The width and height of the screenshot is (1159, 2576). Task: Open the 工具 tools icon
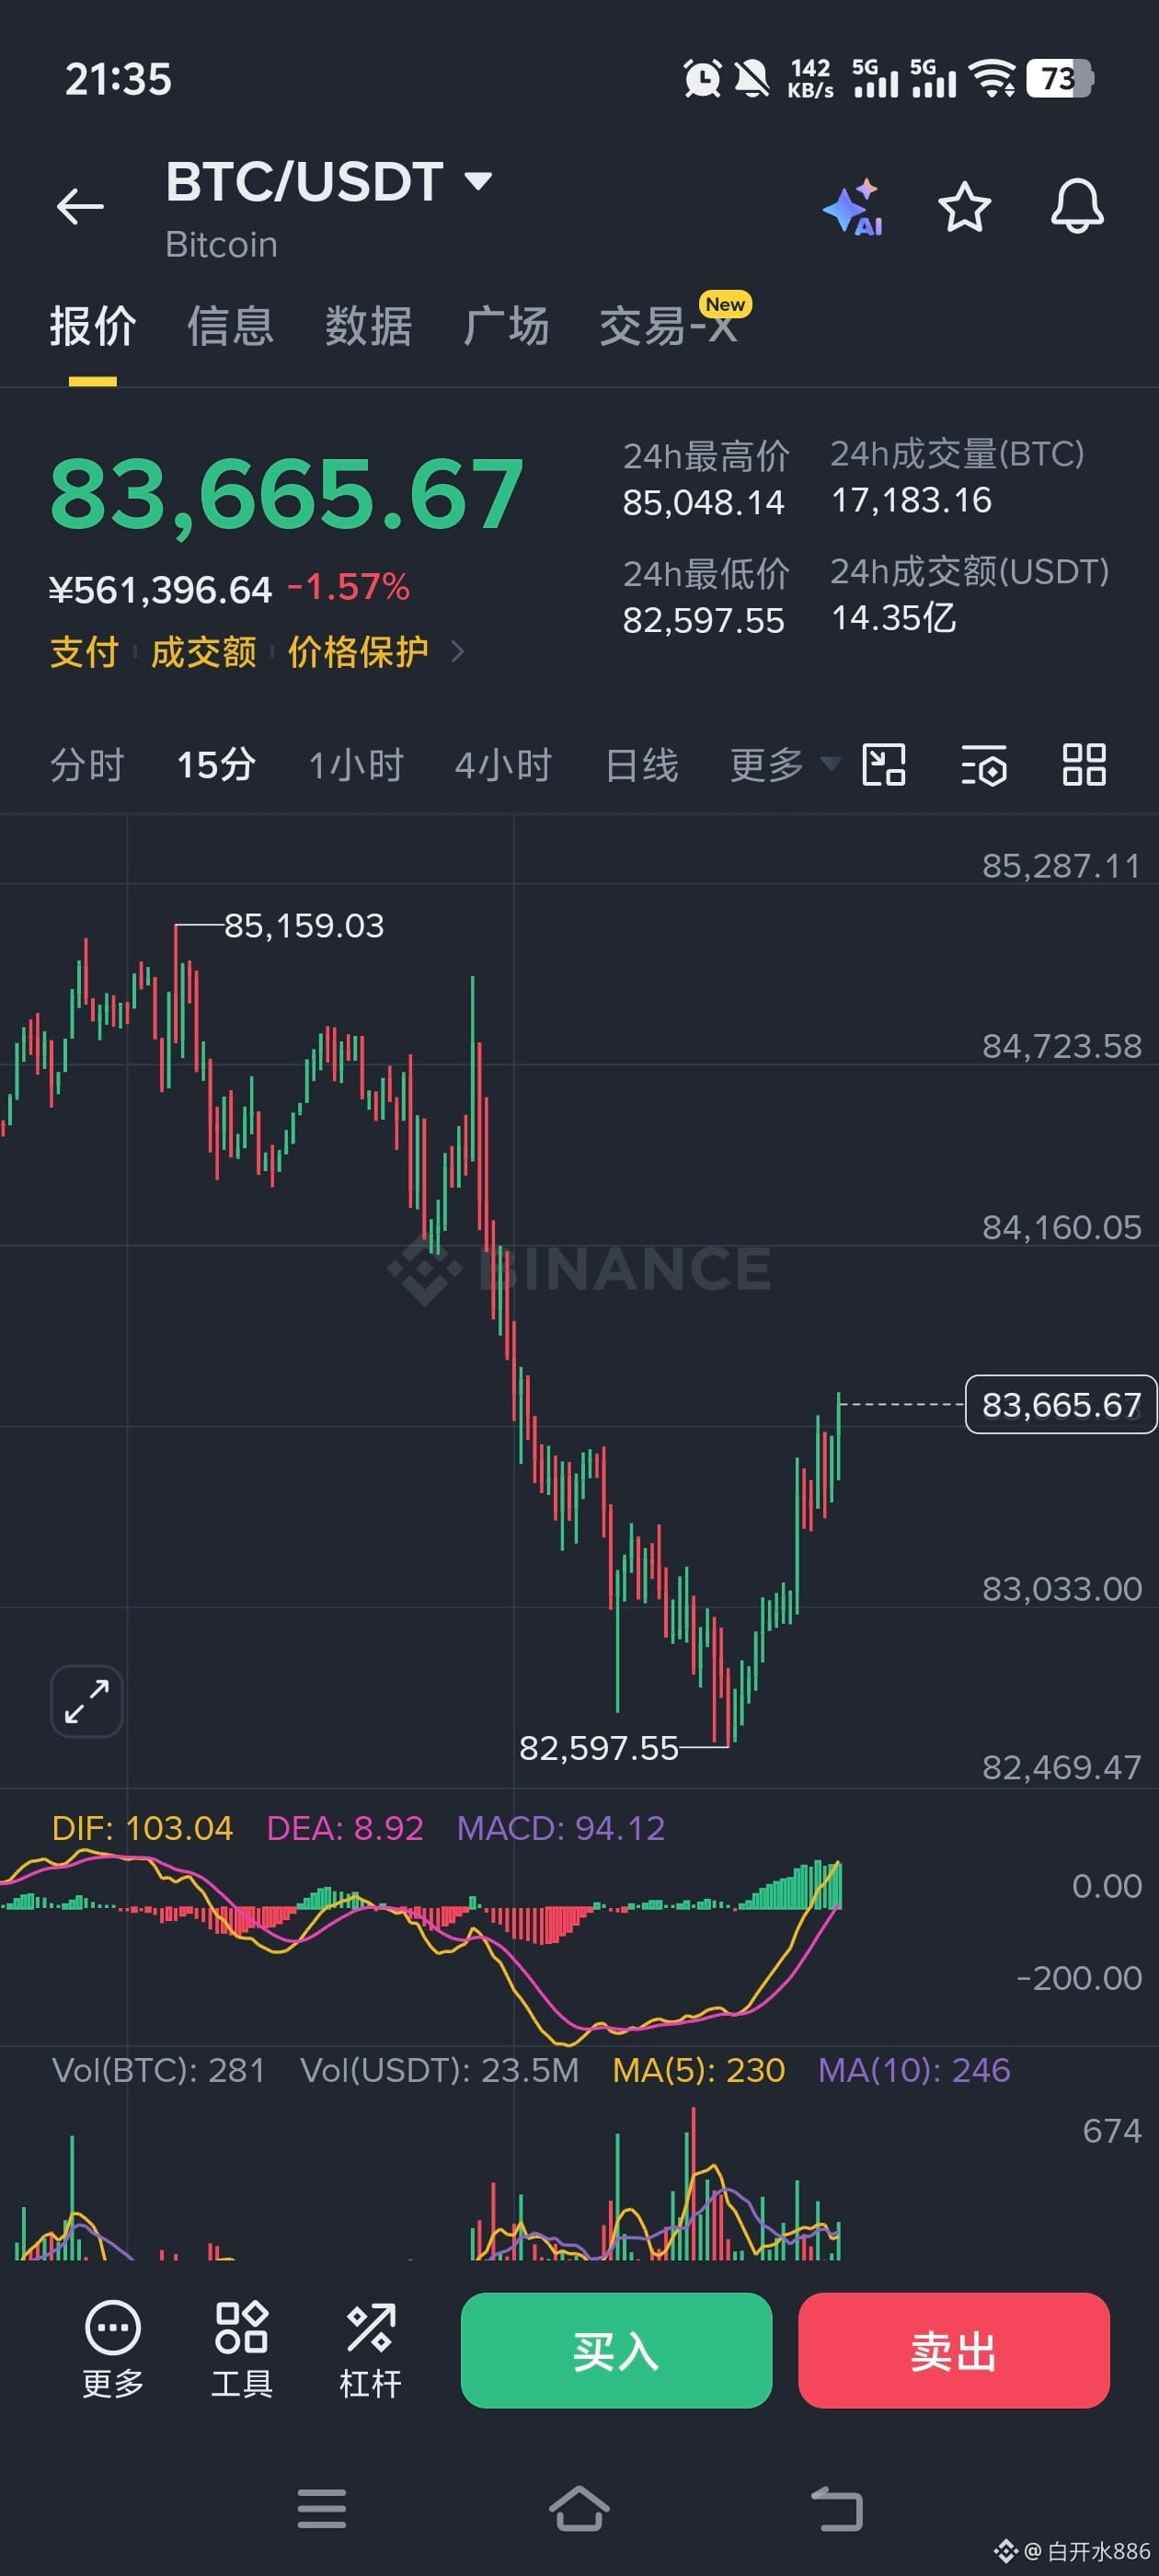[241, 2349]
